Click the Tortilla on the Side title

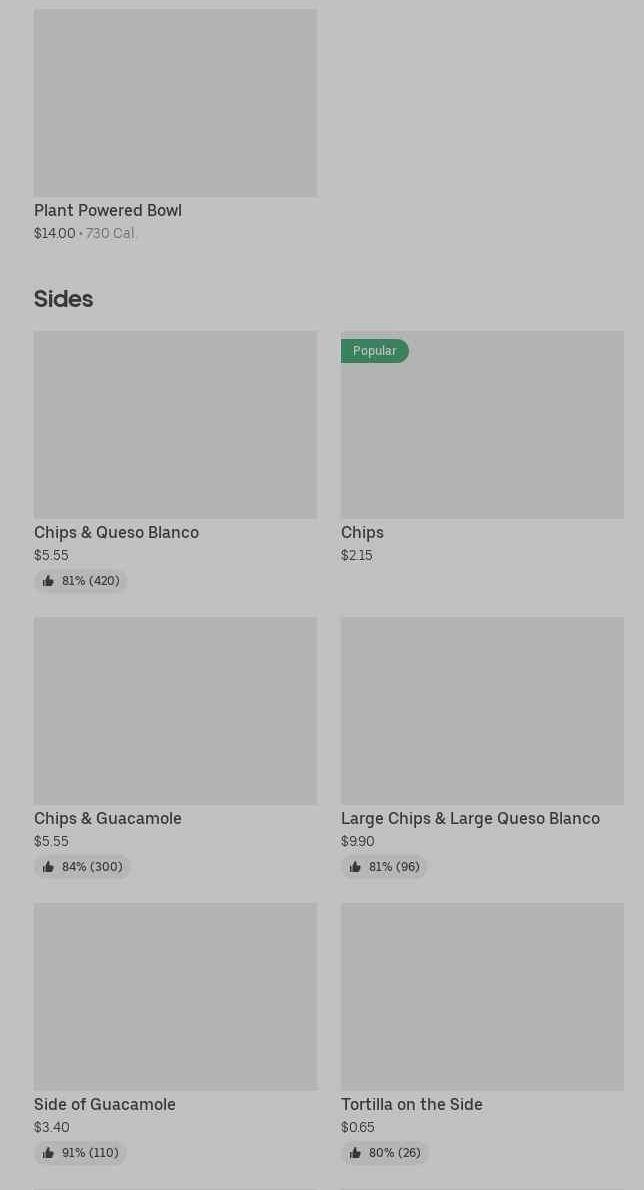[x=412, y=1105]
